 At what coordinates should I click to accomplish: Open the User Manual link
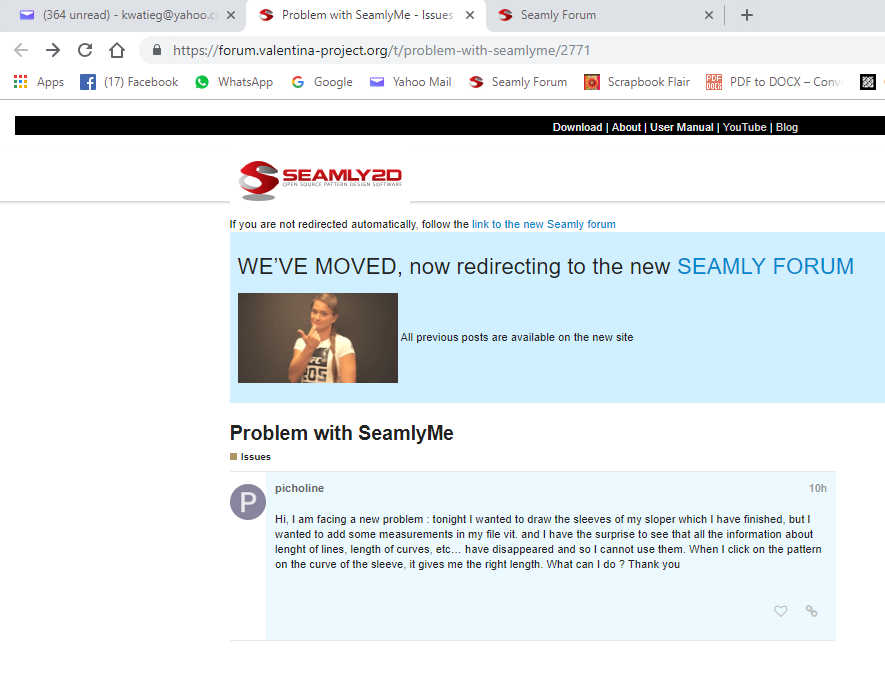click(x=681, y=127)
